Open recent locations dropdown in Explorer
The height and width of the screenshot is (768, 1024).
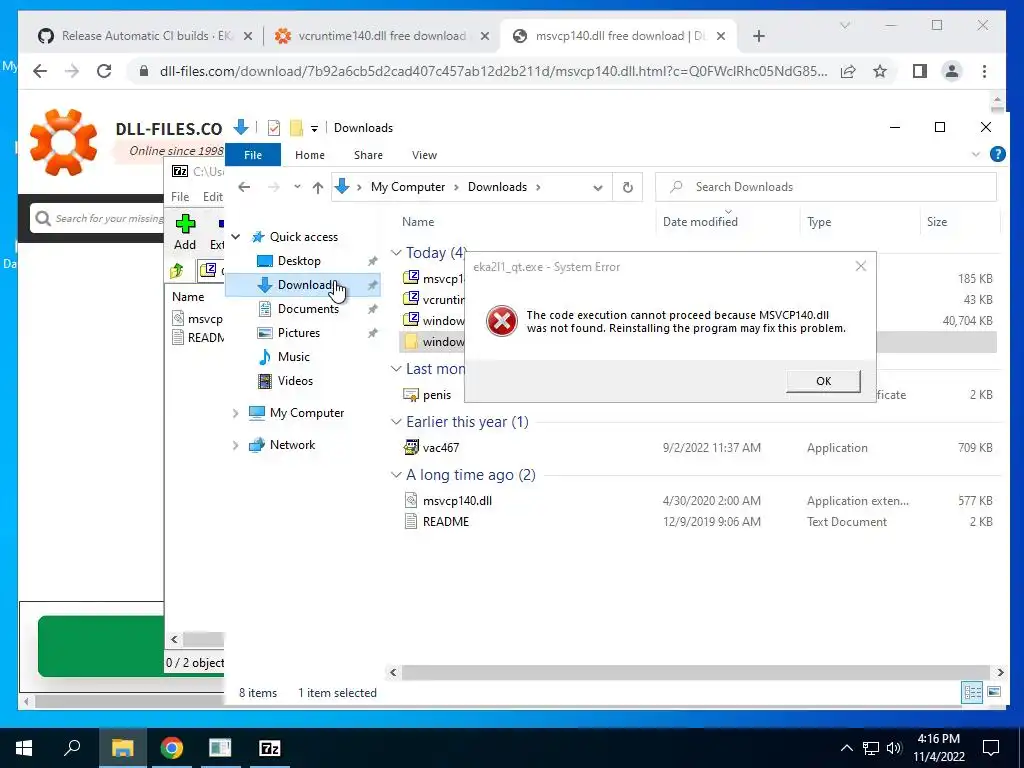click(x=297, y=187)
